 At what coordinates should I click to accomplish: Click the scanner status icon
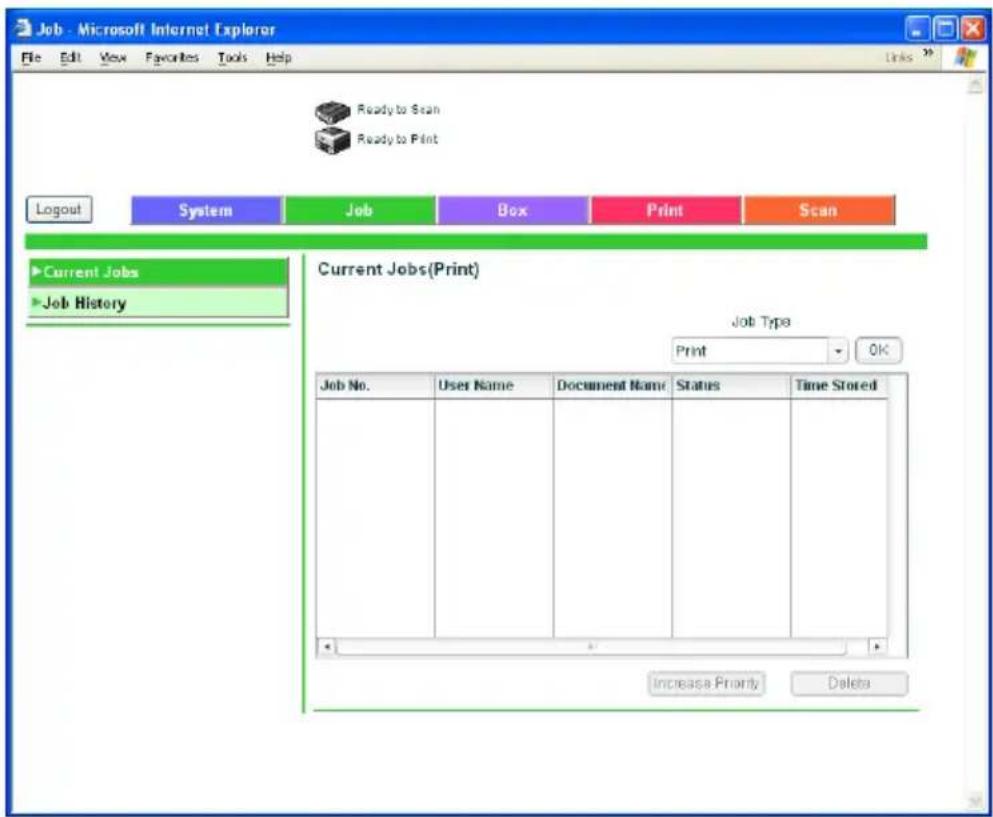point(332,112)
